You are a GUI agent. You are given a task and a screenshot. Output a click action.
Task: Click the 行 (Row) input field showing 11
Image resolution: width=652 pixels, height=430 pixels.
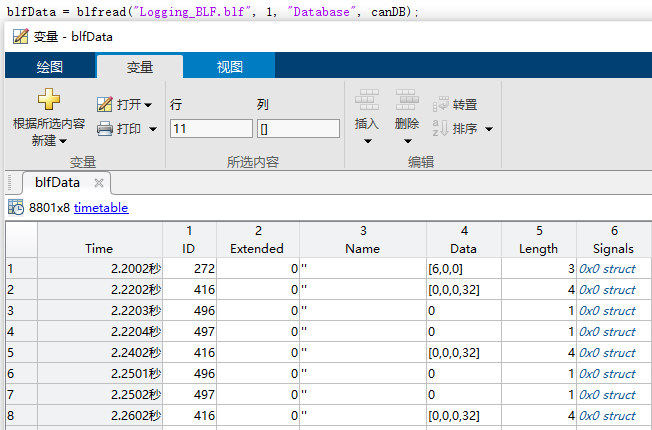click(211, 129)
